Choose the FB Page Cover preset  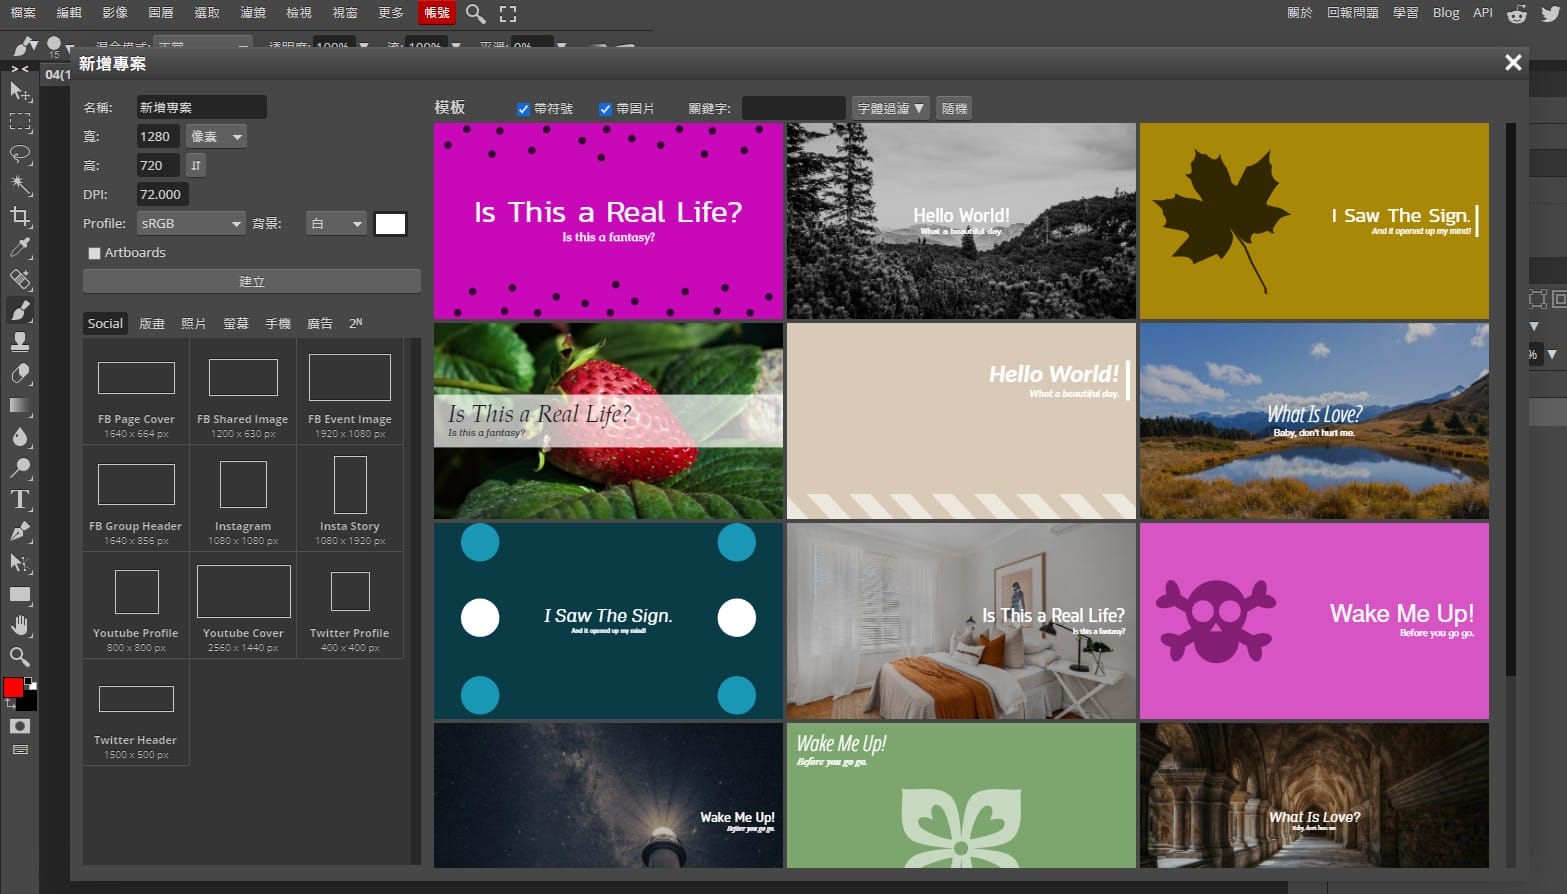point(136,392)
